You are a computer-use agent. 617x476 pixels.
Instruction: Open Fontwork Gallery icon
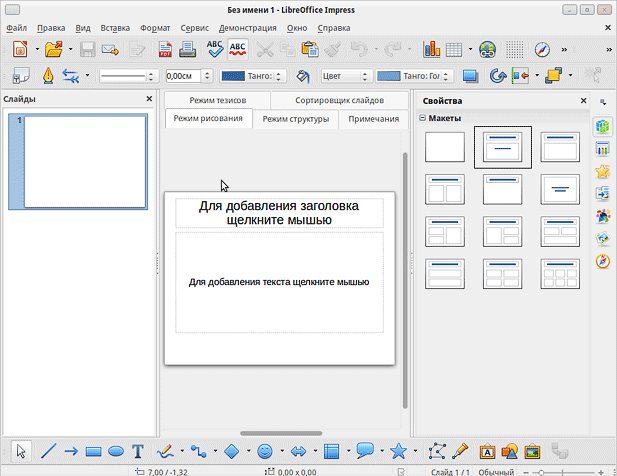click(487, 452)
